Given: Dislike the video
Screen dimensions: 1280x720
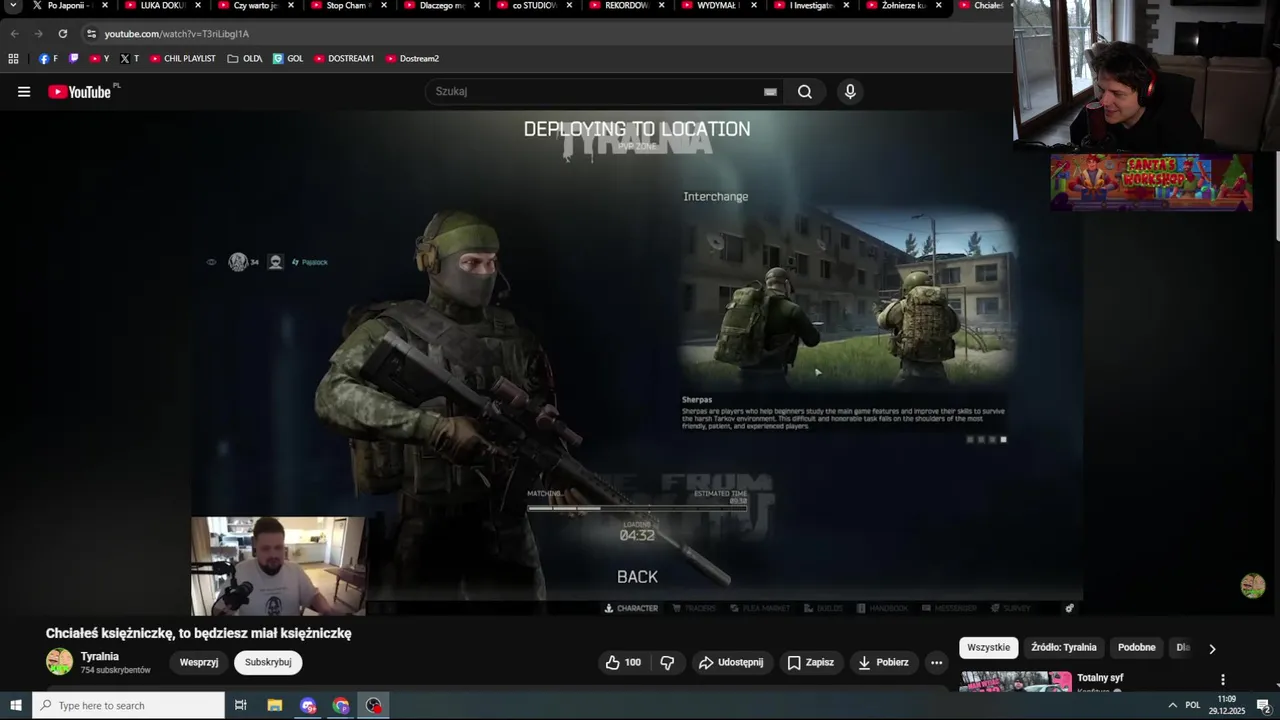Looking at the screenshot, I should pyautogui.click(x=667, y=662).
